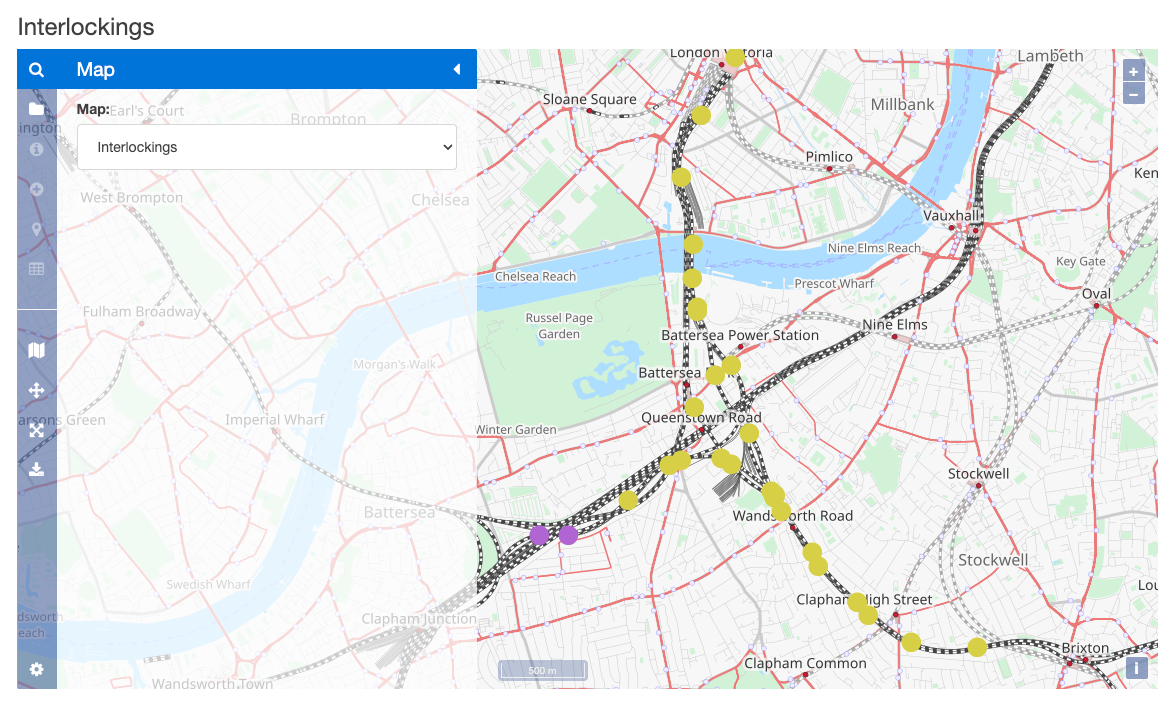Click the info button at bottom right

point(1138,668)
